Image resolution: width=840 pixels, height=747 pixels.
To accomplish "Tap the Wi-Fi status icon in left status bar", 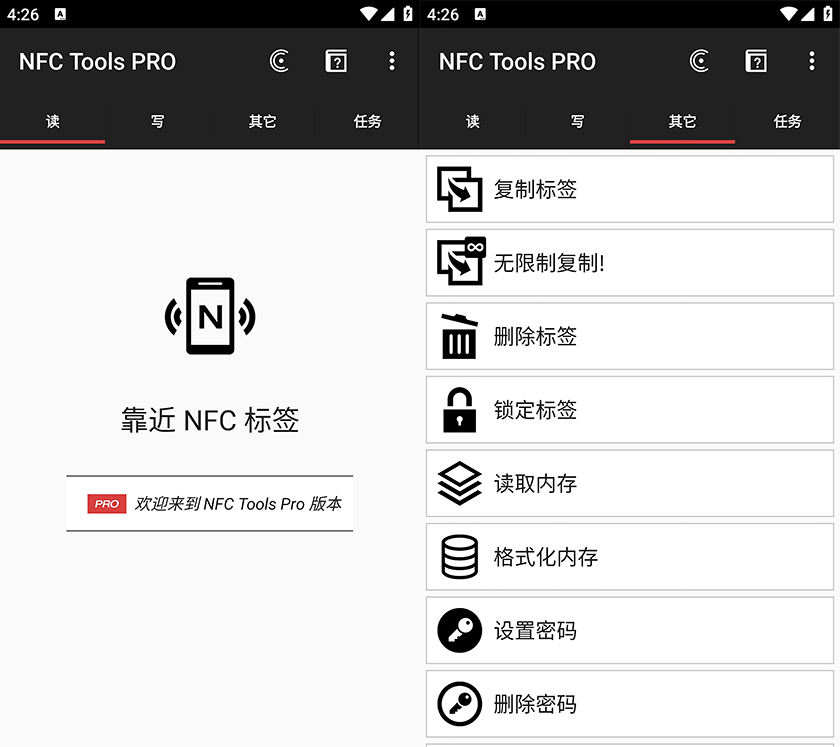I will pos(369,14).
